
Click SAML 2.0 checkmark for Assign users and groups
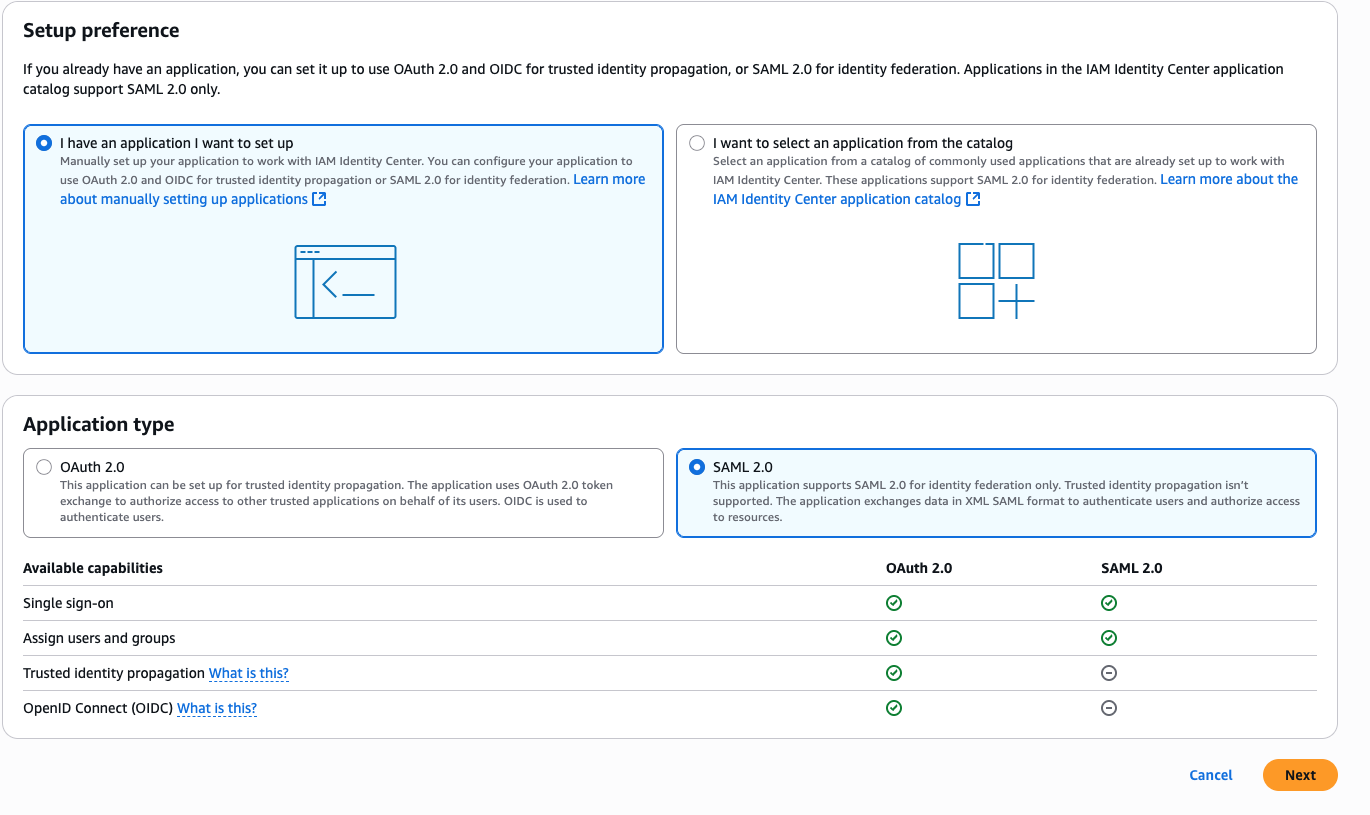point(1109,638)
